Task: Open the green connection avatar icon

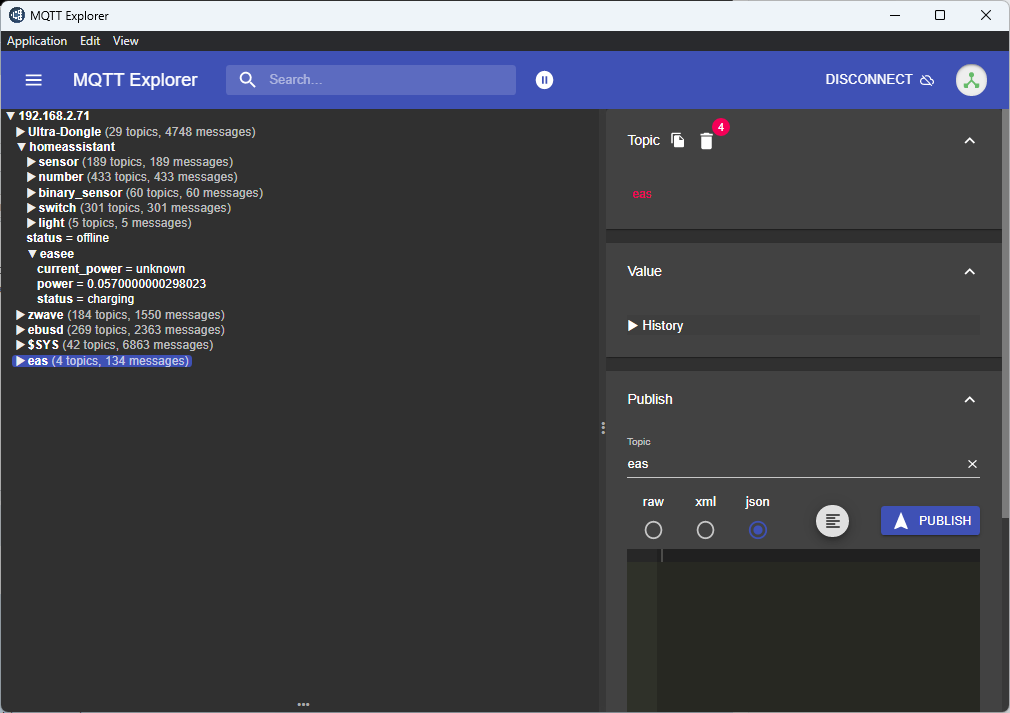Action: click(x=971, y=81)
